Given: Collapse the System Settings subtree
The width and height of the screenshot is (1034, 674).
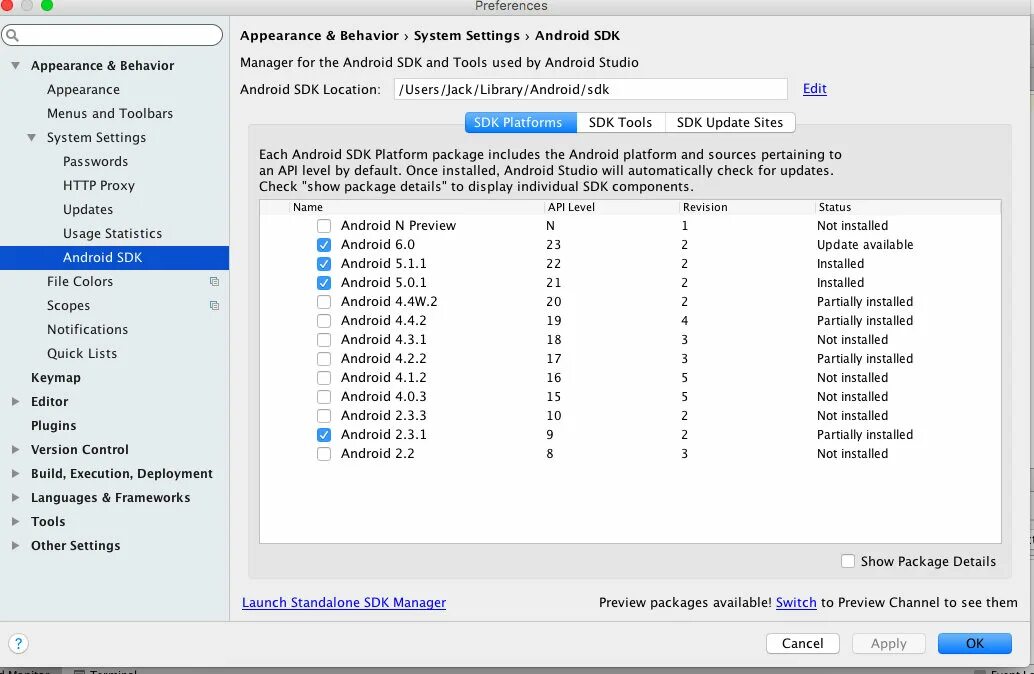Looking at the screenshot, I should pos(31,137).
